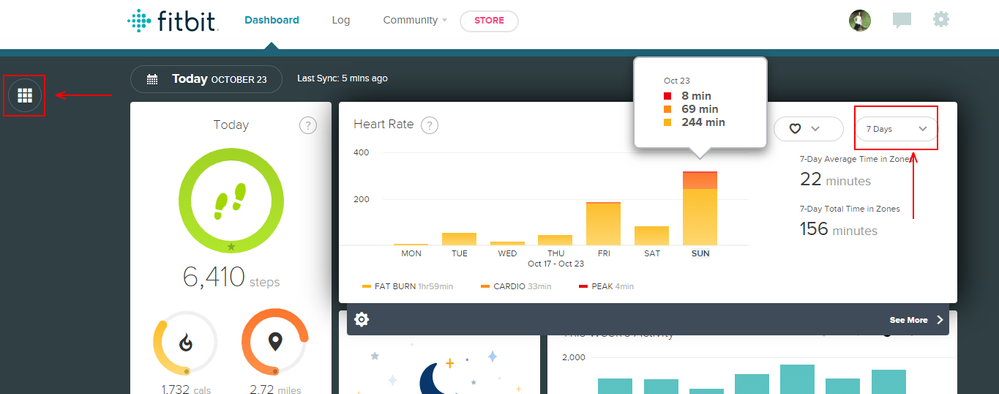
Task: Click the 8 min tooltip value
Action: pos(697,96)
